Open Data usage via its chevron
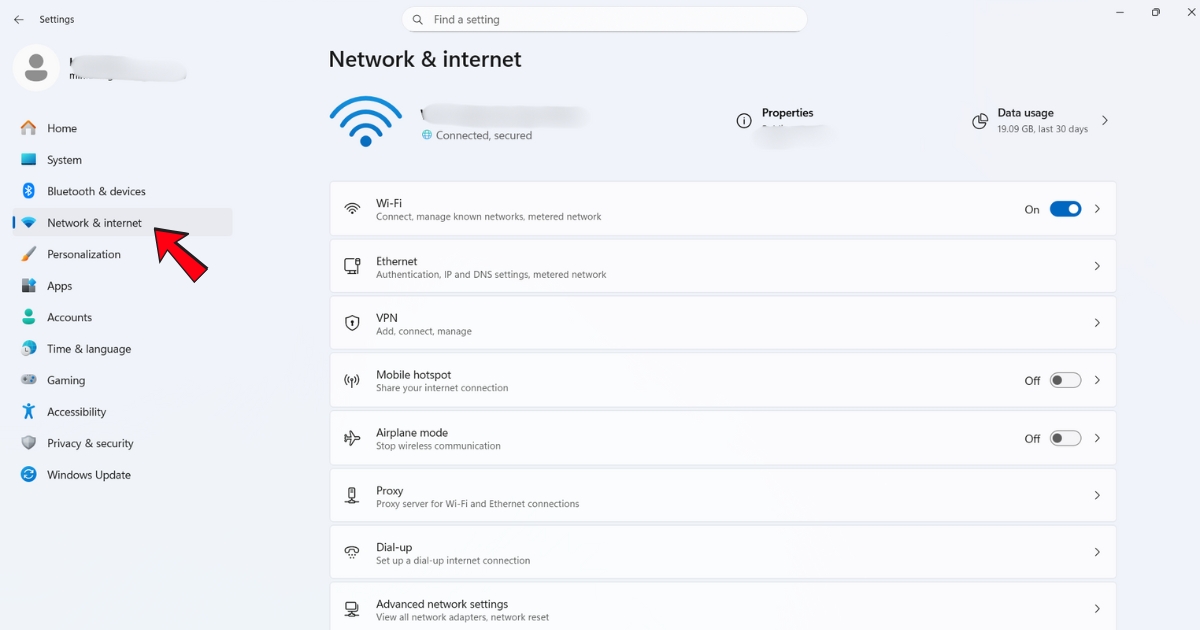The height and width of the screenshot is (630, 1200). (x=1105, y=120)
